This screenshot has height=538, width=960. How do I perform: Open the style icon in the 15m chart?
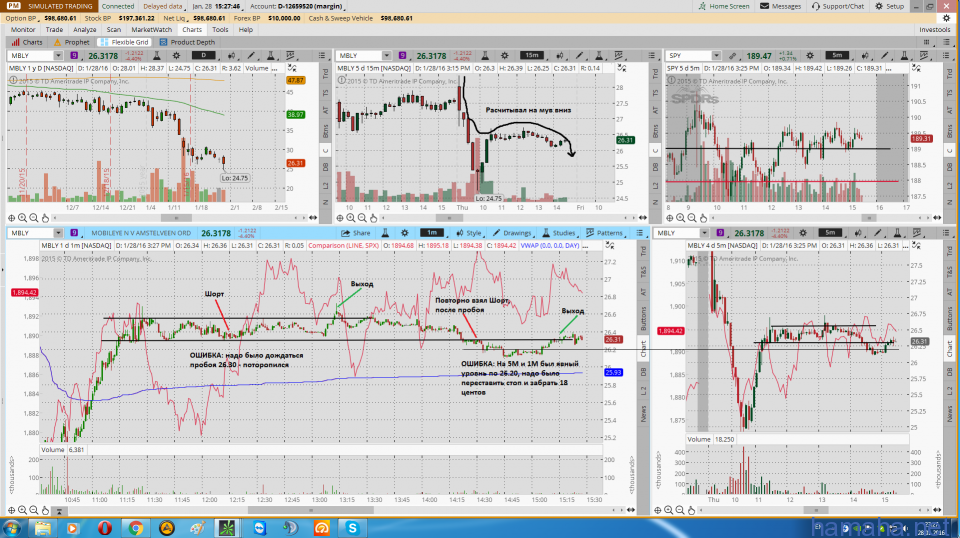click(560, 56)
